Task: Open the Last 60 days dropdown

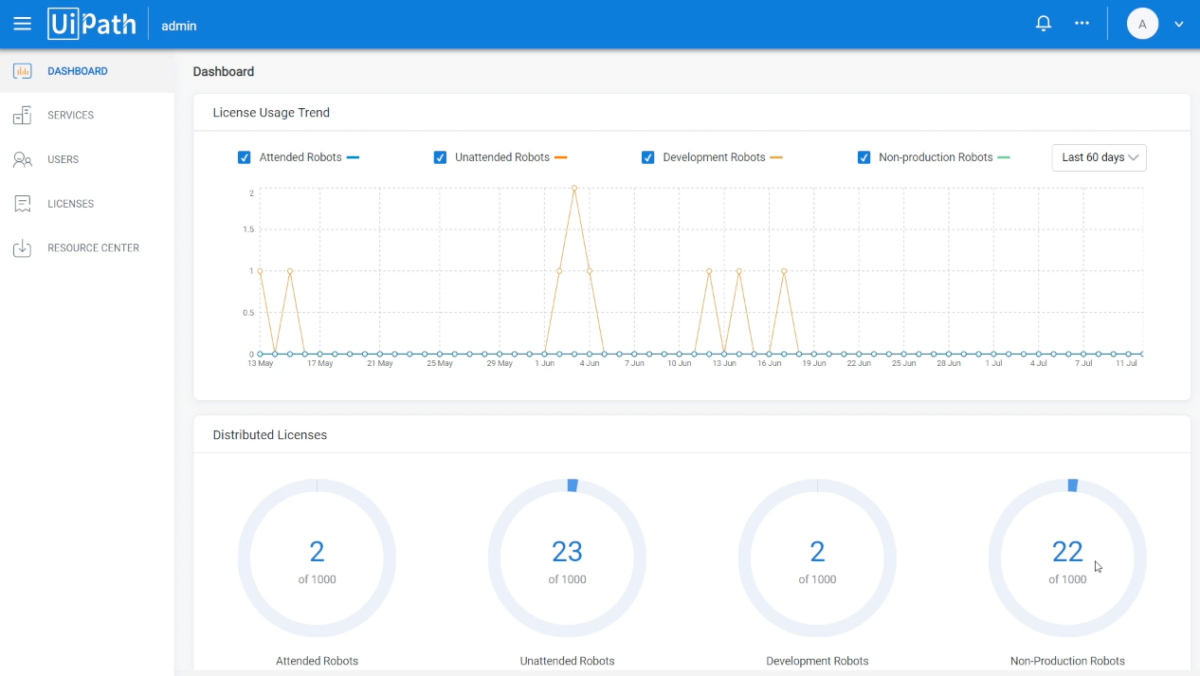Action: click(x=1098, y=157)
